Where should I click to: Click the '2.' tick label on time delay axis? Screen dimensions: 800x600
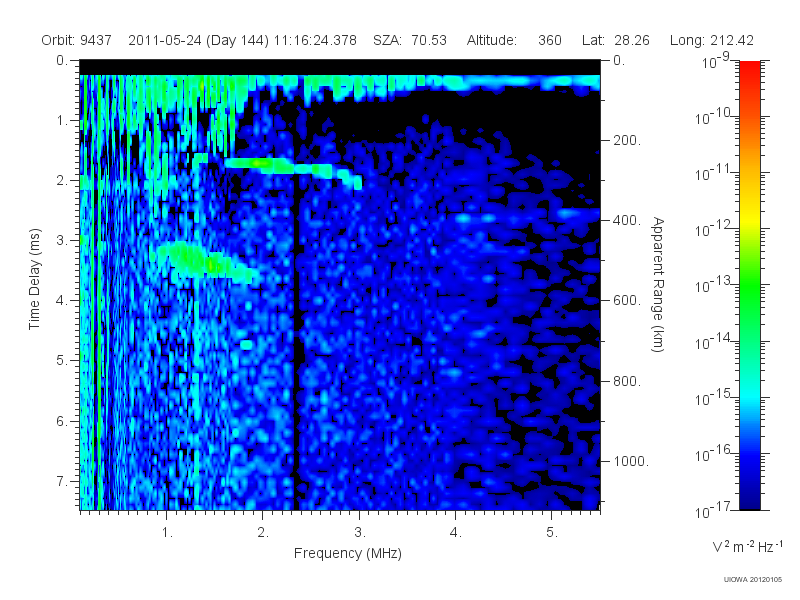[62, 181]
